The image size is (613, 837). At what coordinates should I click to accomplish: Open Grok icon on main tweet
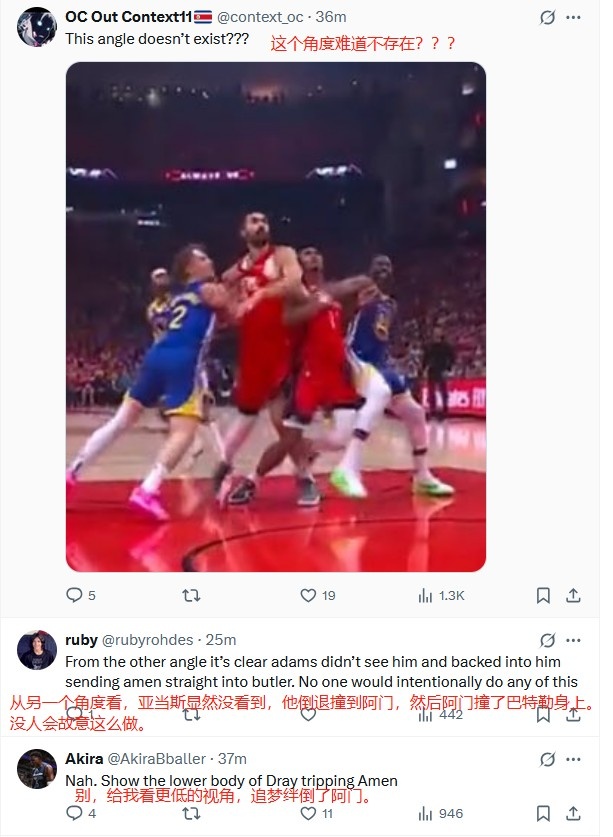point(547,18)
